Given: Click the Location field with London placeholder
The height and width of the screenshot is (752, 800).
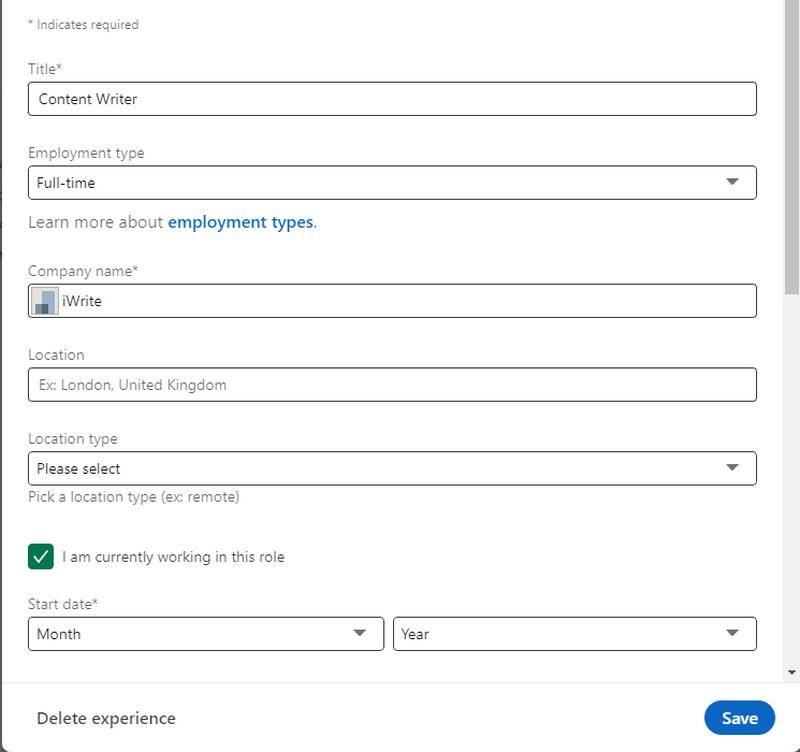Looking at the screenshot, I should (392, 385).
